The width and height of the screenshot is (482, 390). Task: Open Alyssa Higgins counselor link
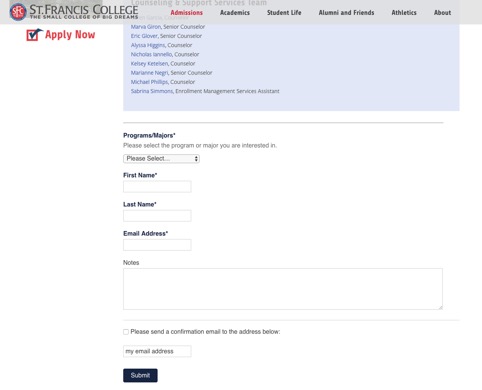point(148,45)
